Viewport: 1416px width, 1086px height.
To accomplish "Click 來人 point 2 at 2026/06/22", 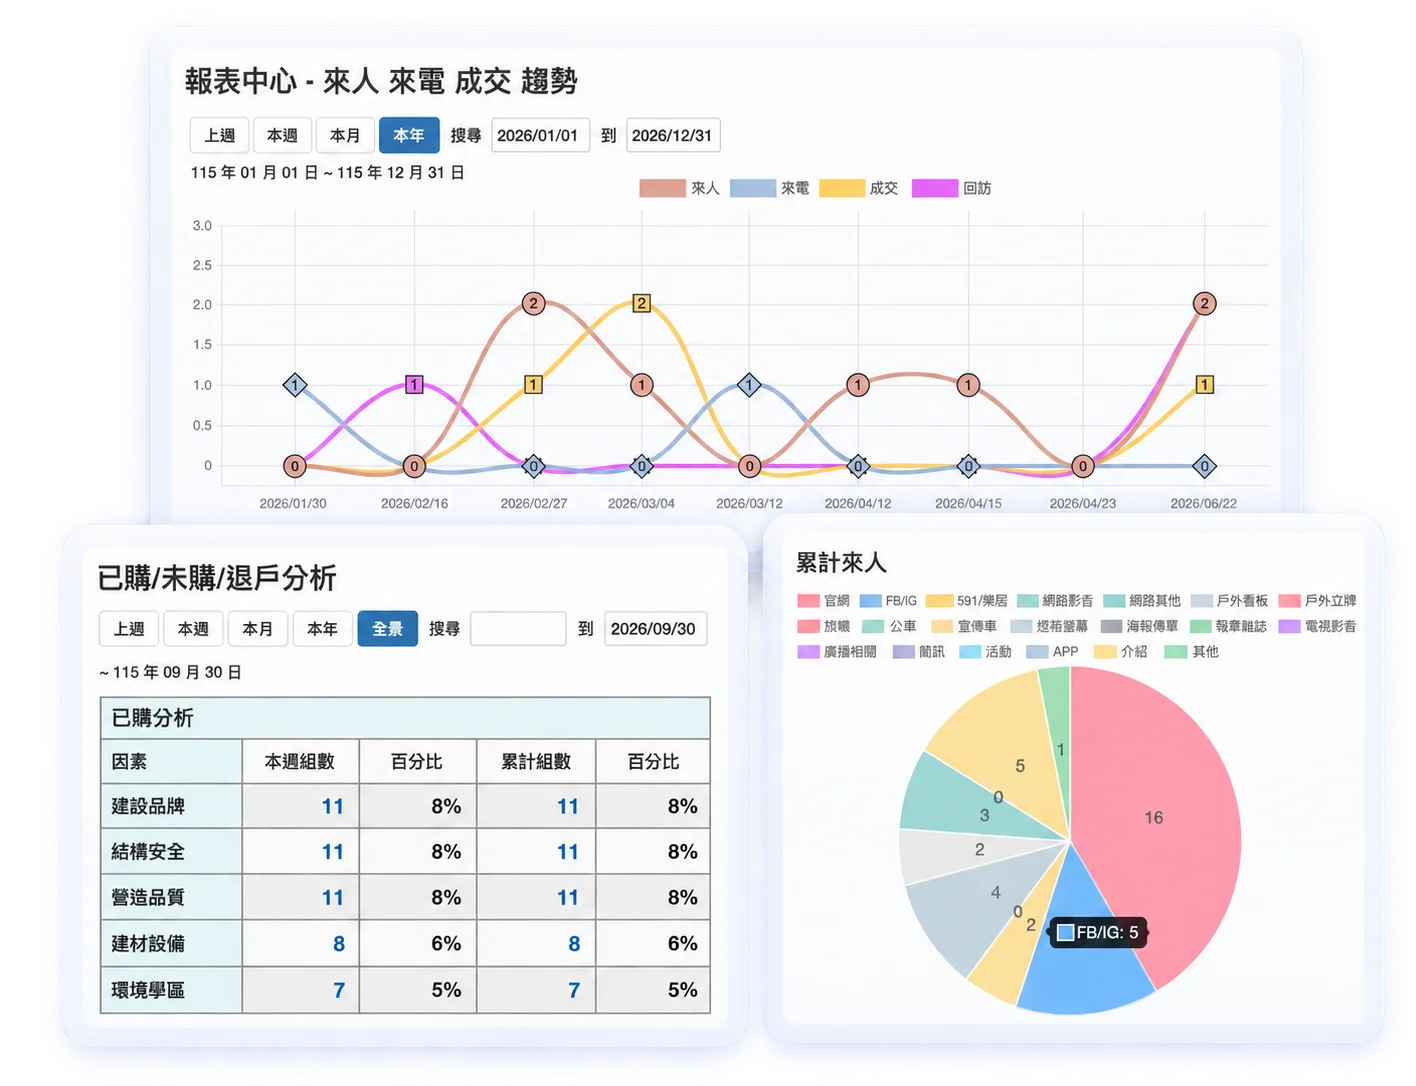I will click(1205, 303).
